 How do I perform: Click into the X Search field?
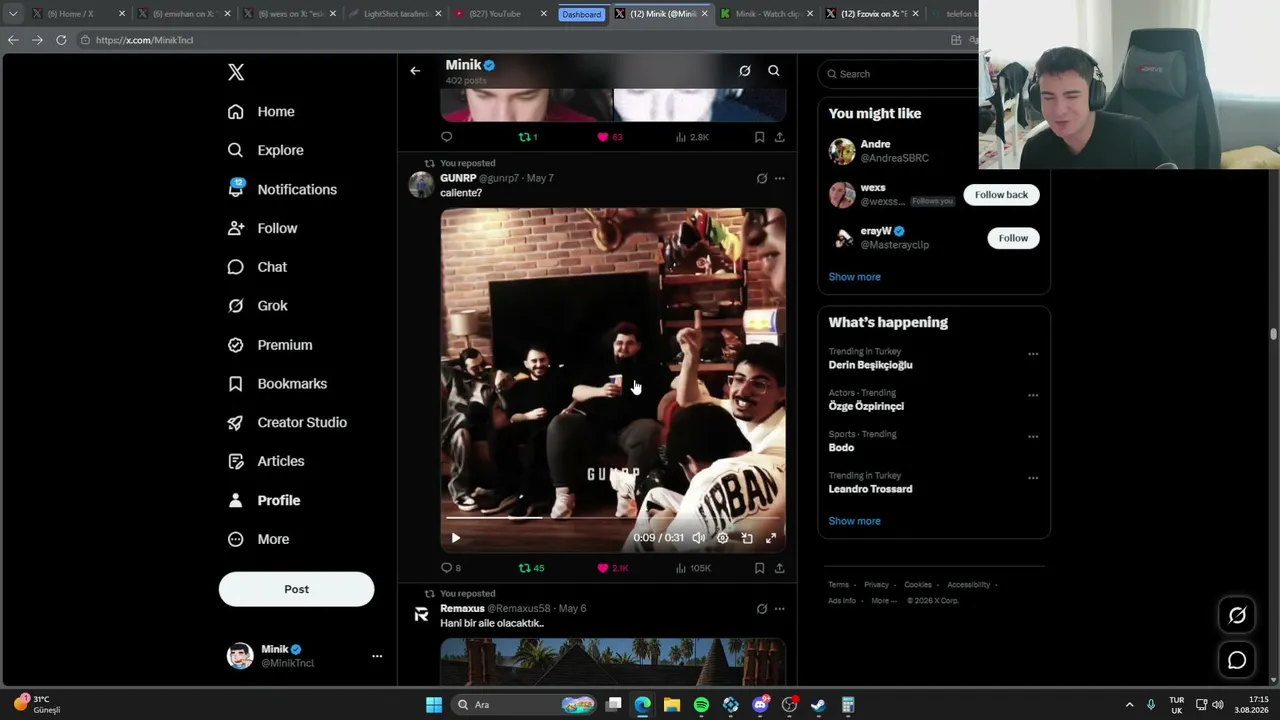tap(898, 74)
